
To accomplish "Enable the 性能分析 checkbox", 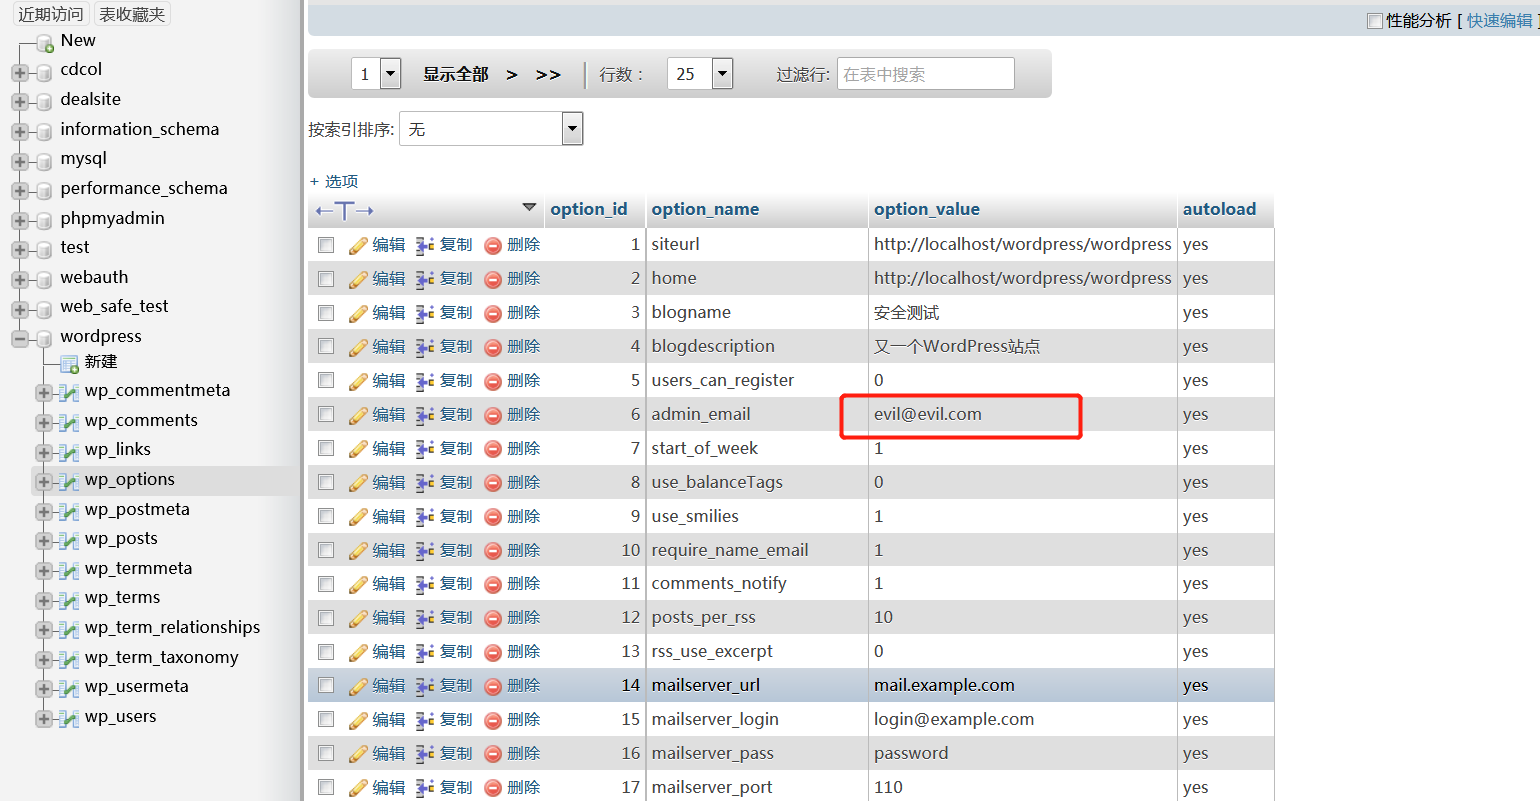I will tap(1375, 21).
